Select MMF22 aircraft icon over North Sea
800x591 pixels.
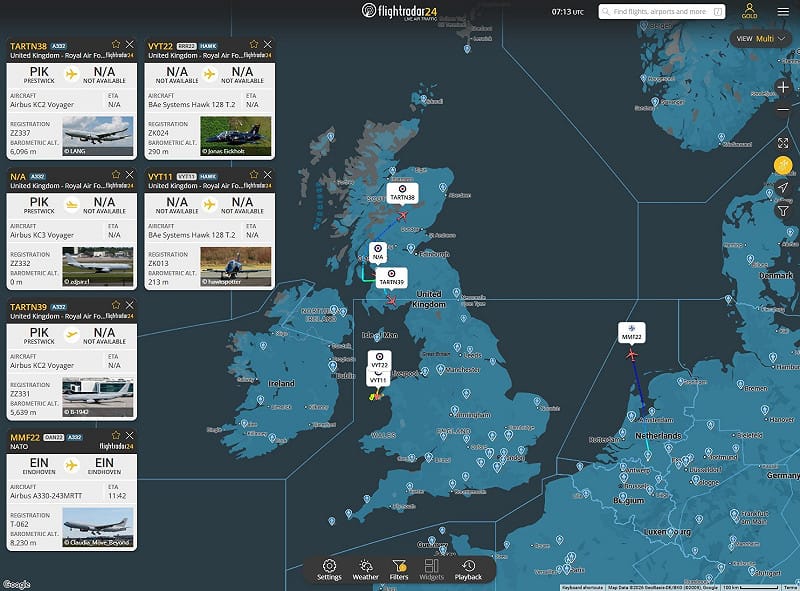click(x=632, y=354)
